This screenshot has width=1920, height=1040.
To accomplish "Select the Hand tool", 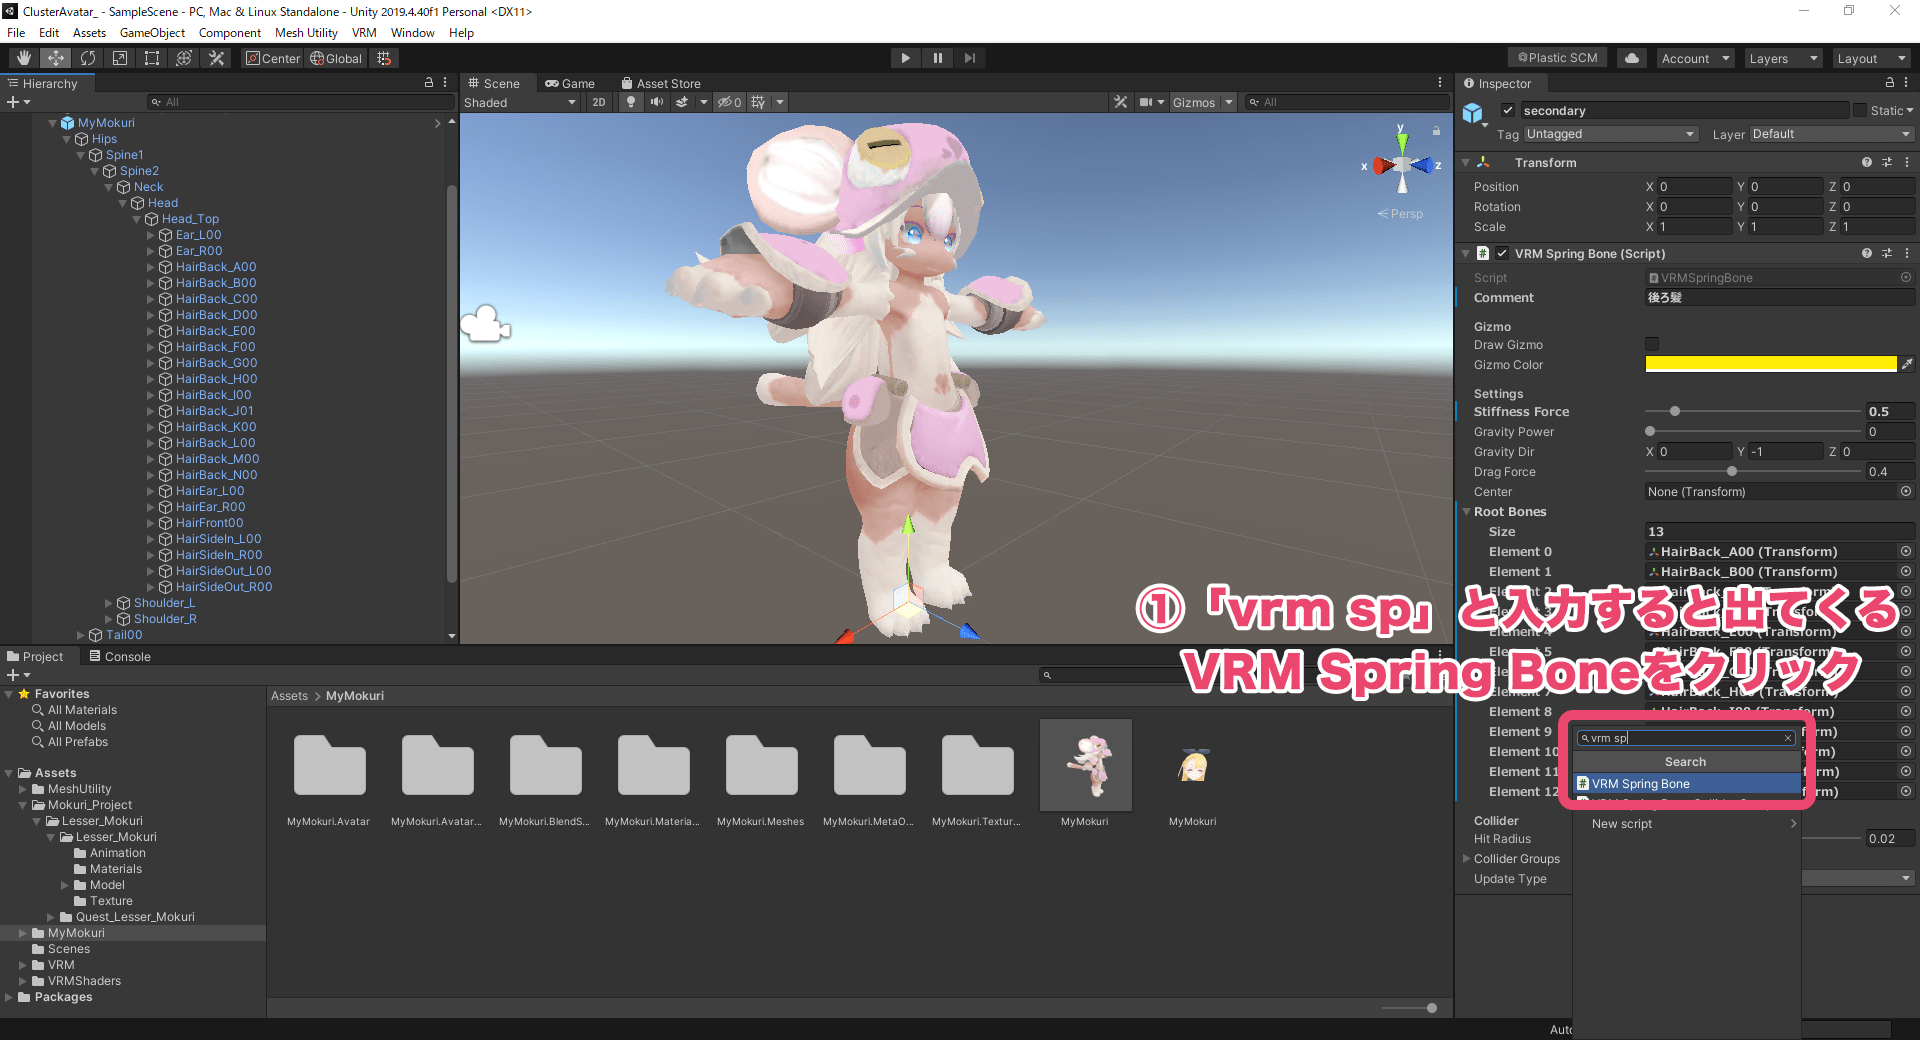I will coord(22,57).
